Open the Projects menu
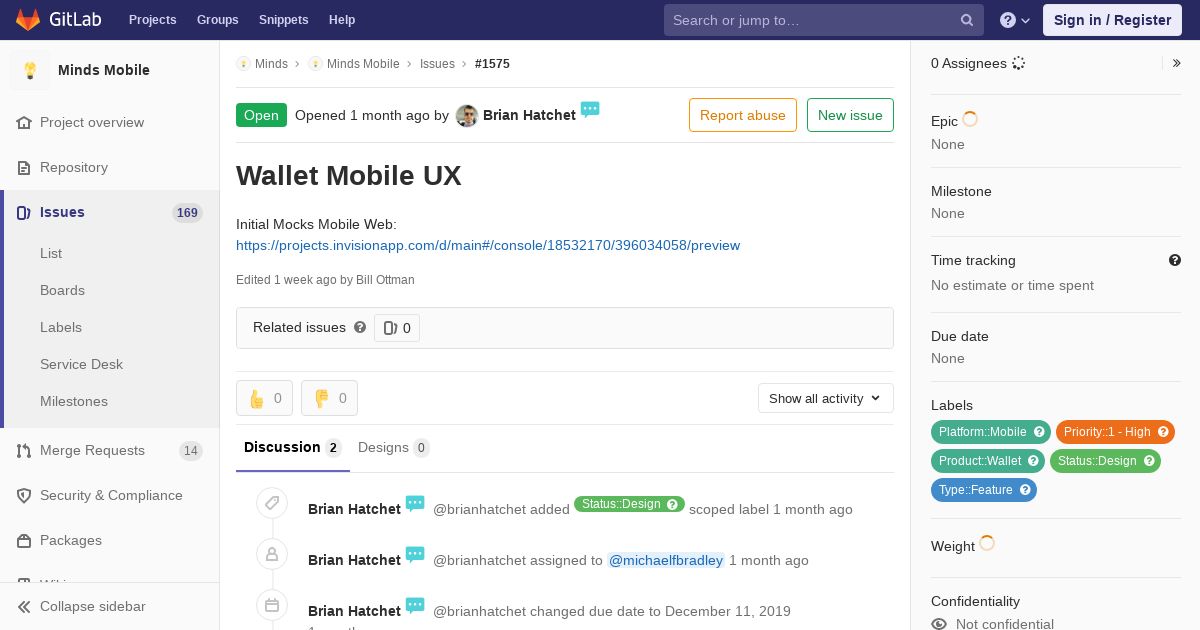This screenshot has height=630, width=1200. pos(153,20)
